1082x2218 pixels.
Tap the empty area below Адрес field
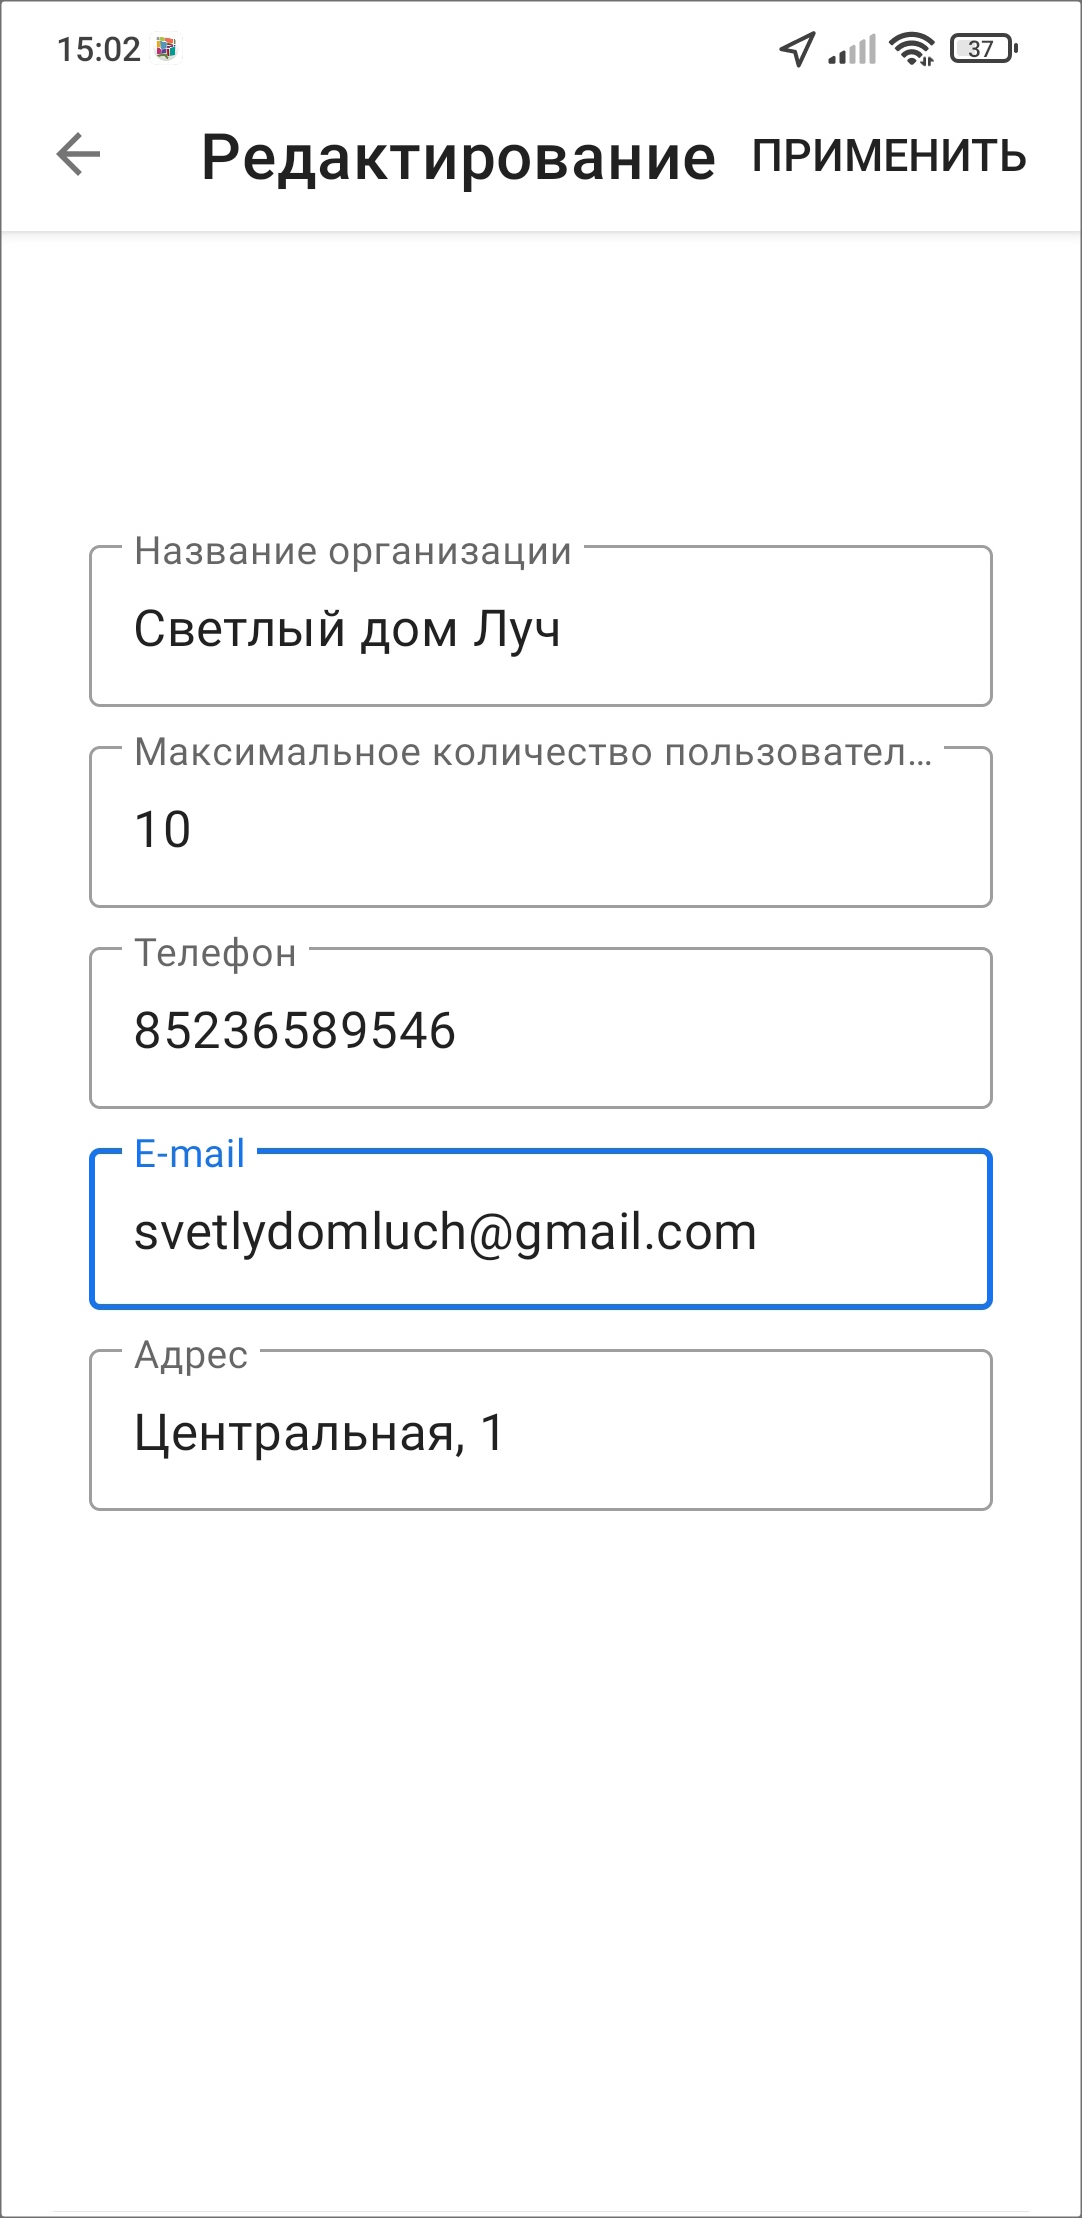point(540,1800)
